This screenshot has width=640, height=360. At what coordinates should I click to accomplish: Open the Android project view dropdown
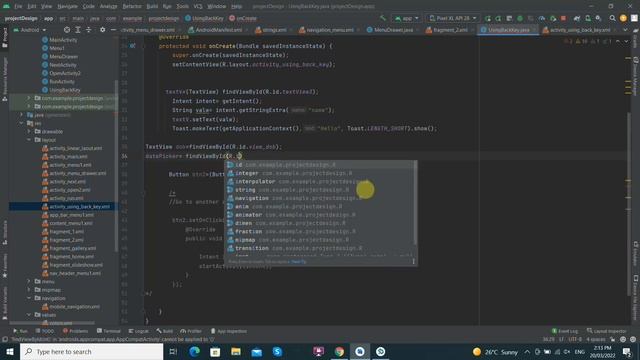[x=30, y=30]
